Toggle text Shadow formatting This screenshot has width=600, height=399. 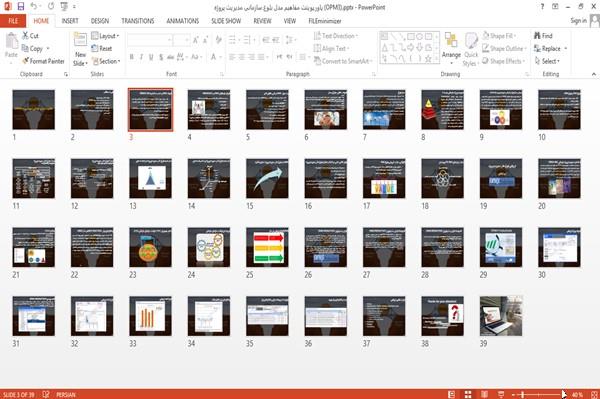pos(161,57)
